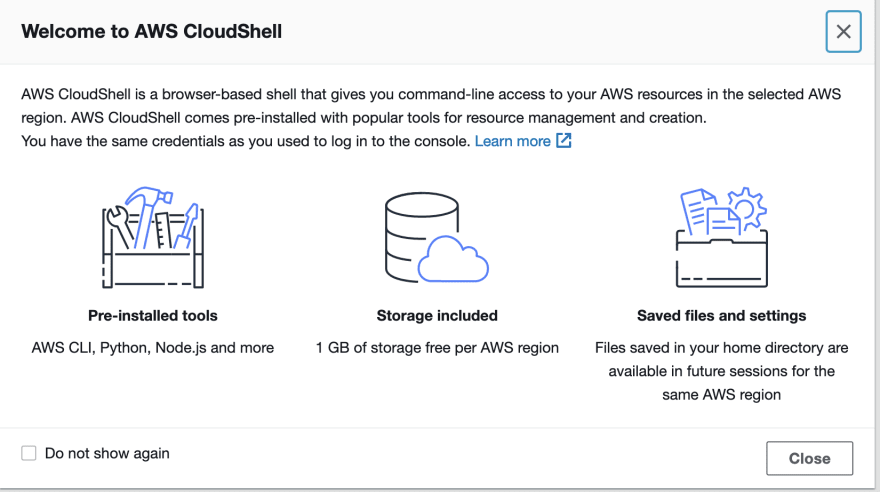Enable the Do not show again checkbox

click(29, 453)
